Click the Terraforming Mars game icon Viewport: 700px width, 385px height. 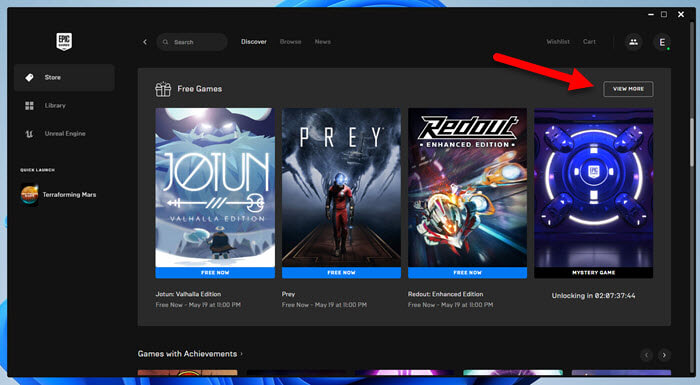pos(29,195)
